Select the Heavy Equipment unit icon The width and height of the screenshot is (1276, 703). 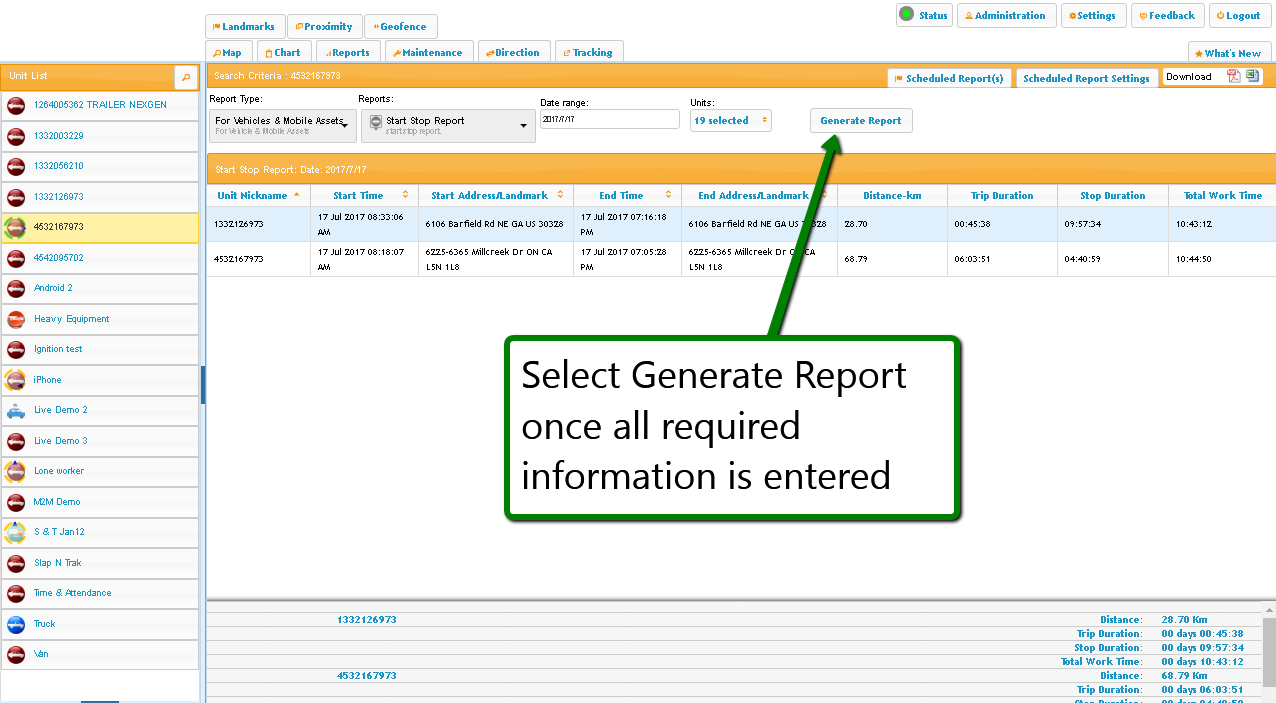click(x=16, y=319)
